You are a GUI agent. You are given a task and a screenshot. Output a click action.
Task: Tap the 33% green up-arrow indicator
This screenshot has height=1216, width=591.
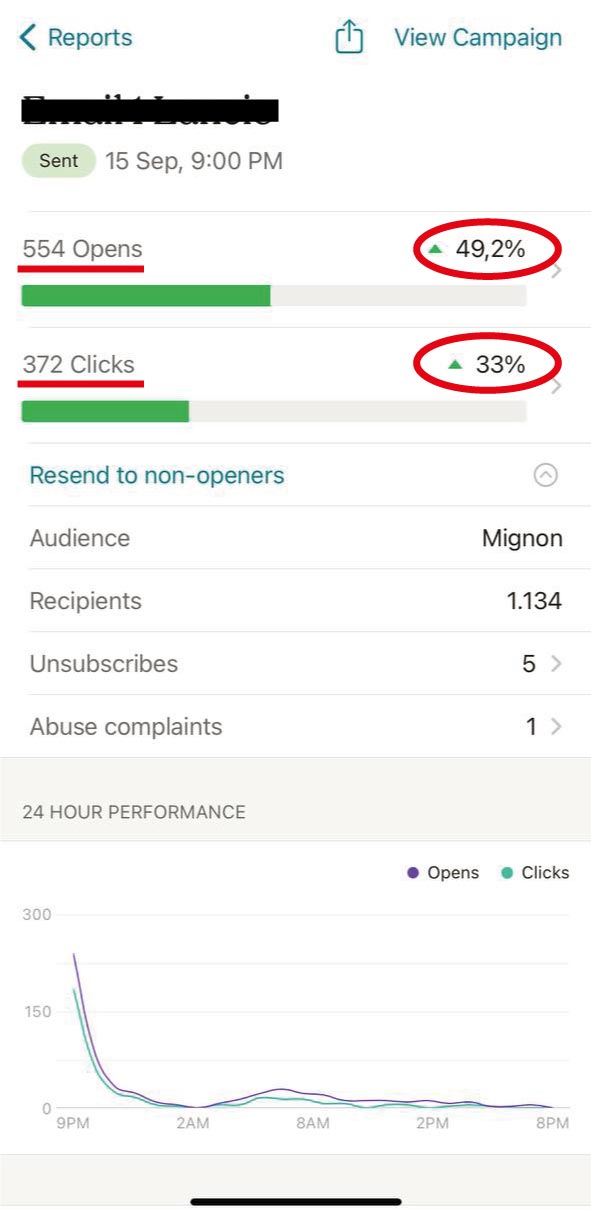455,365
